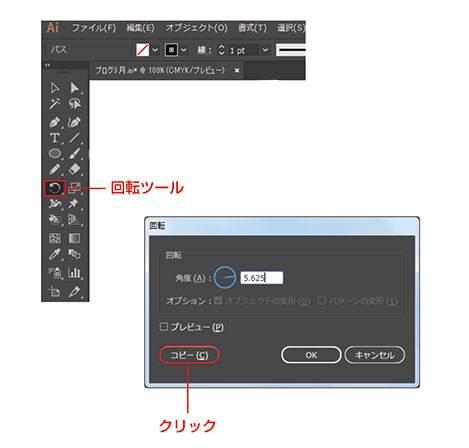This screenshot has width=469, height=448.
Task: Select the Eraser tool
Action: (x=74, y=169)
